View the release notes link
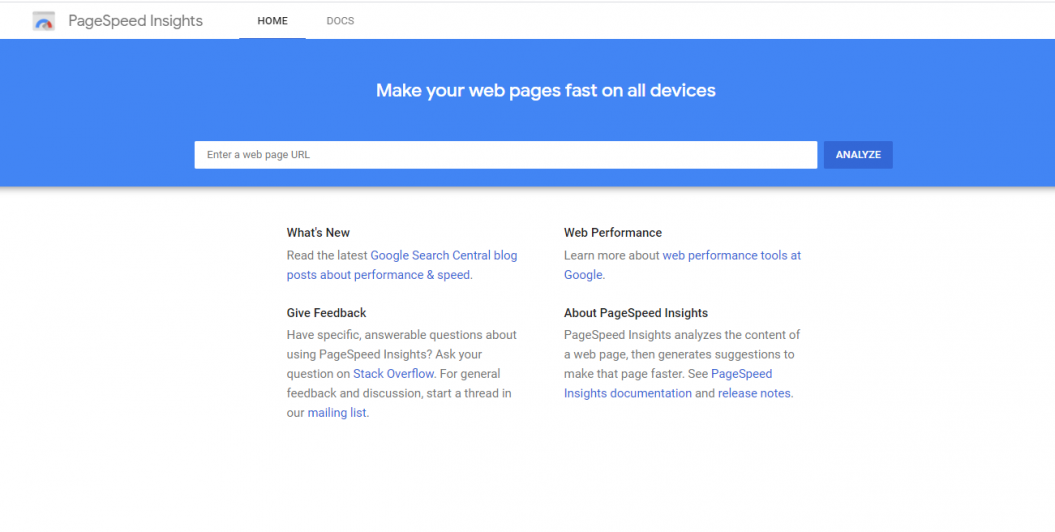 click(x=754, y=393)
